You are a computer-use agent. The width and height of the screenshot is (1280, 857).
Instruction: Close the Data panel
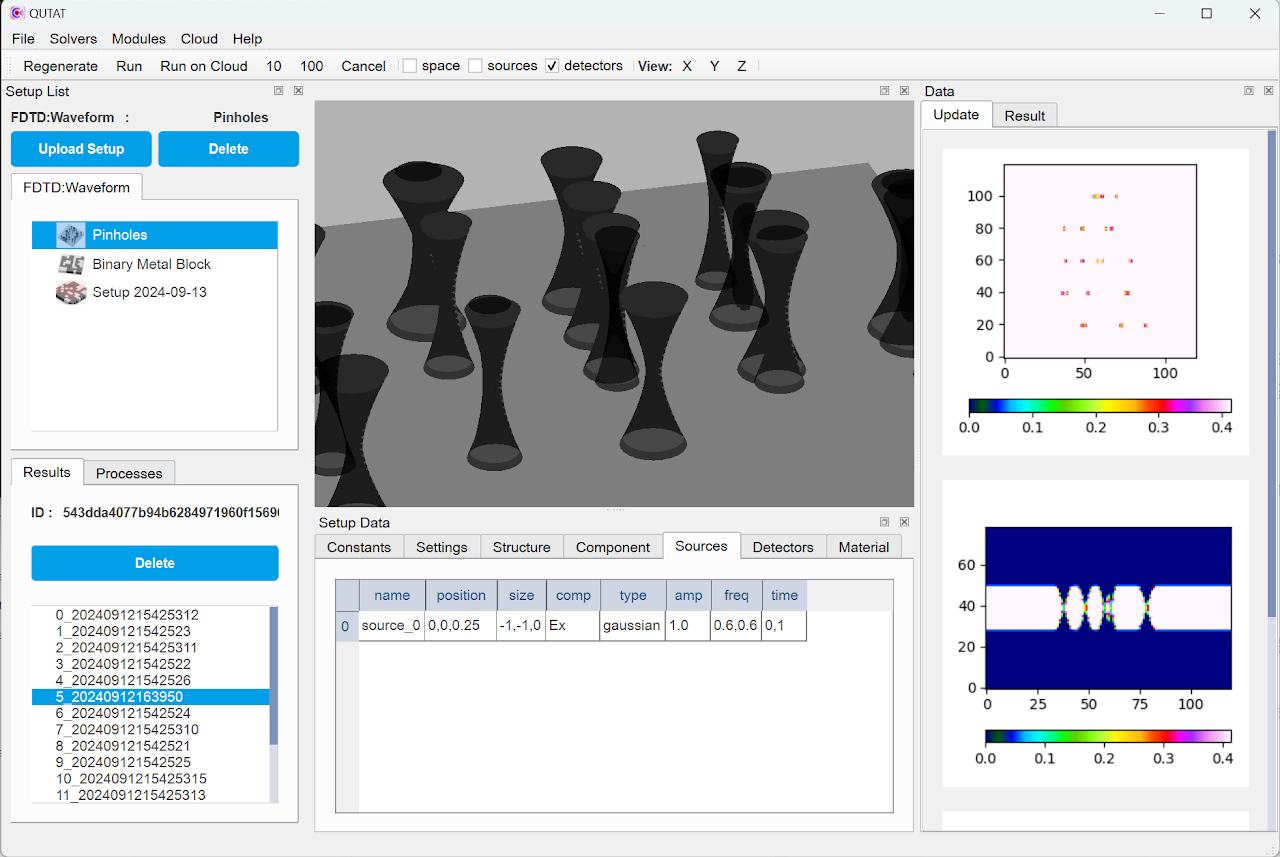click(1268, 91)
